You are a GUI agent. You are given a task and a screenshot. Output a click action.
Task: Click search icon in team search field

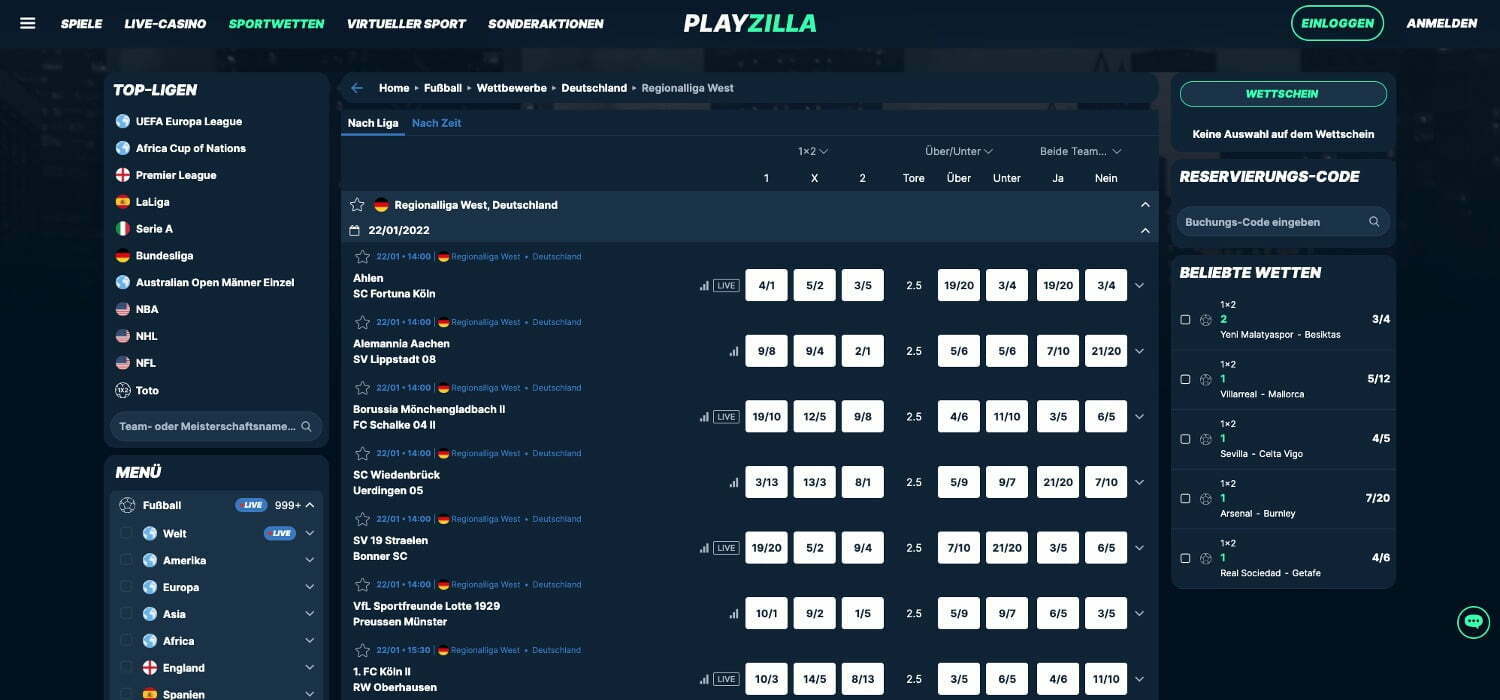coord(306,426)
